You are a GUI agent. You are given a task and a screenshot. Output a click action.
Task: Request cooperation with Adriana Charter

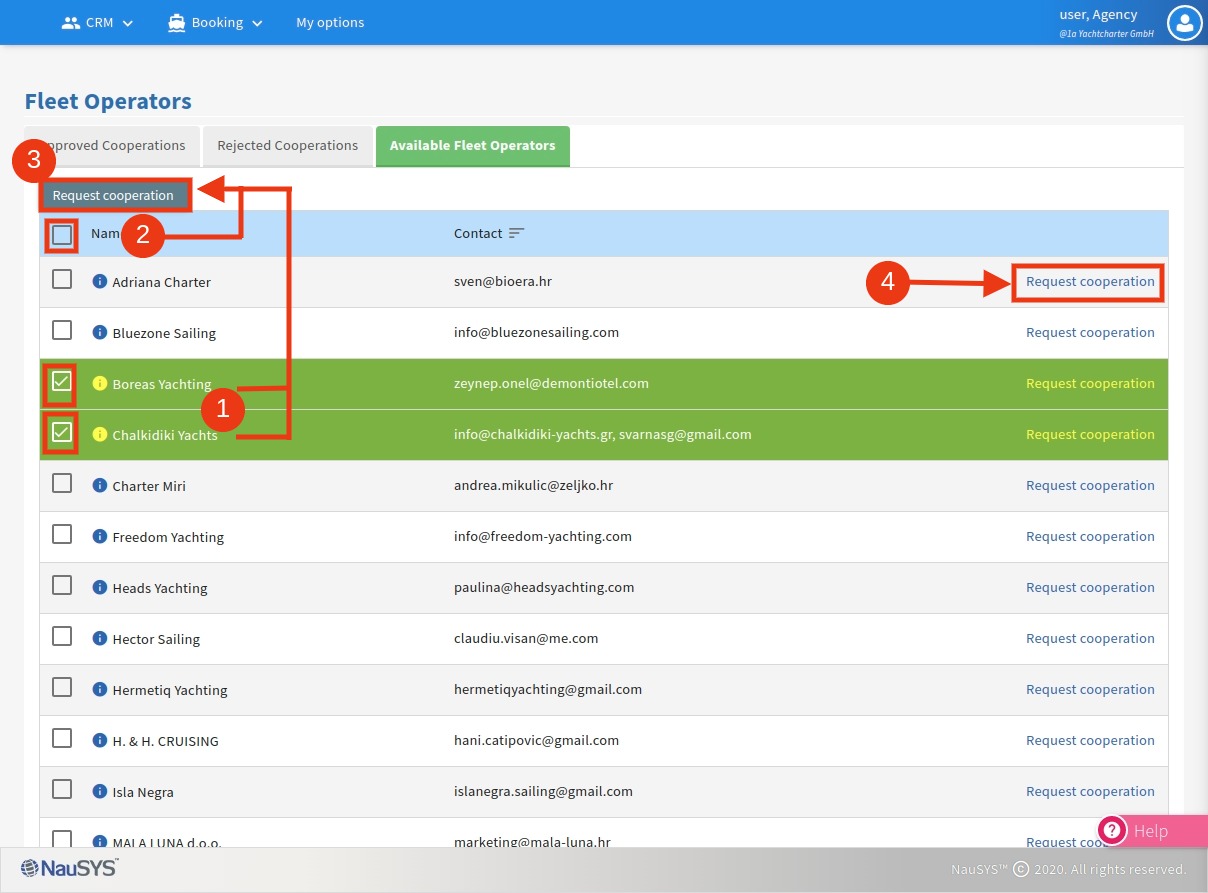[1090, 282]
